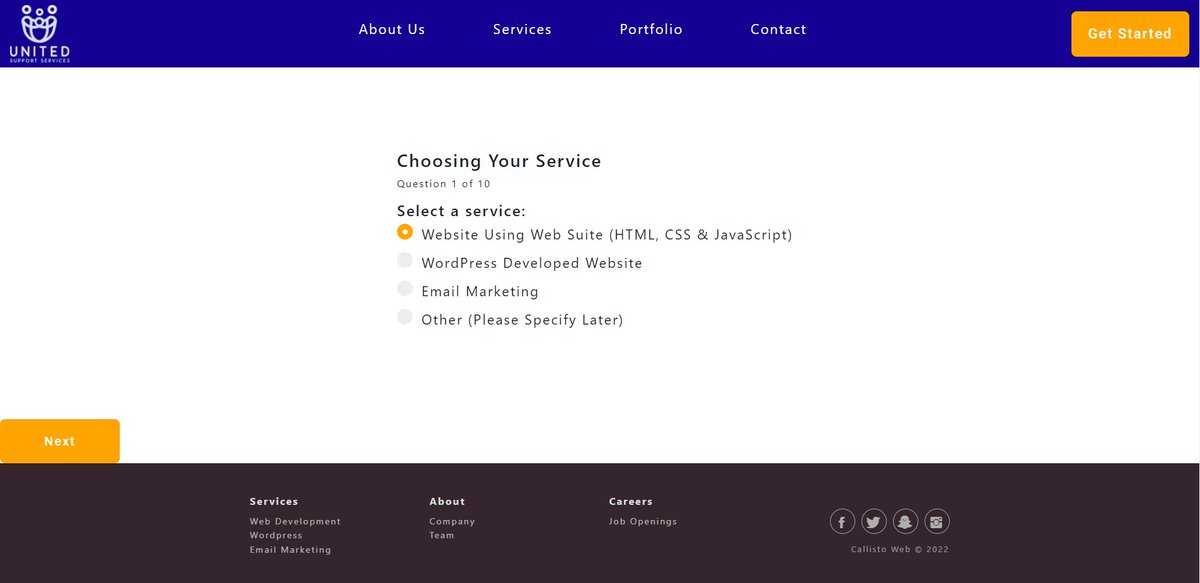The height and width of the screenshot is (583, 1200).
Task: Click the 'Question 1 of 10' text
Action: coord(444,184)
